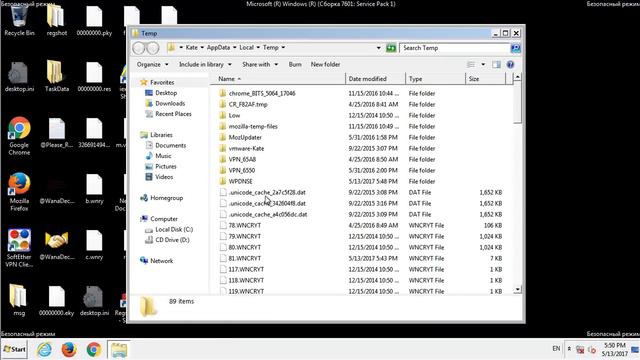Image resolution: width=640 pixels, height=360 pixels.
Task: Open the regshot folder on desktop
Action: coord(56,20)
